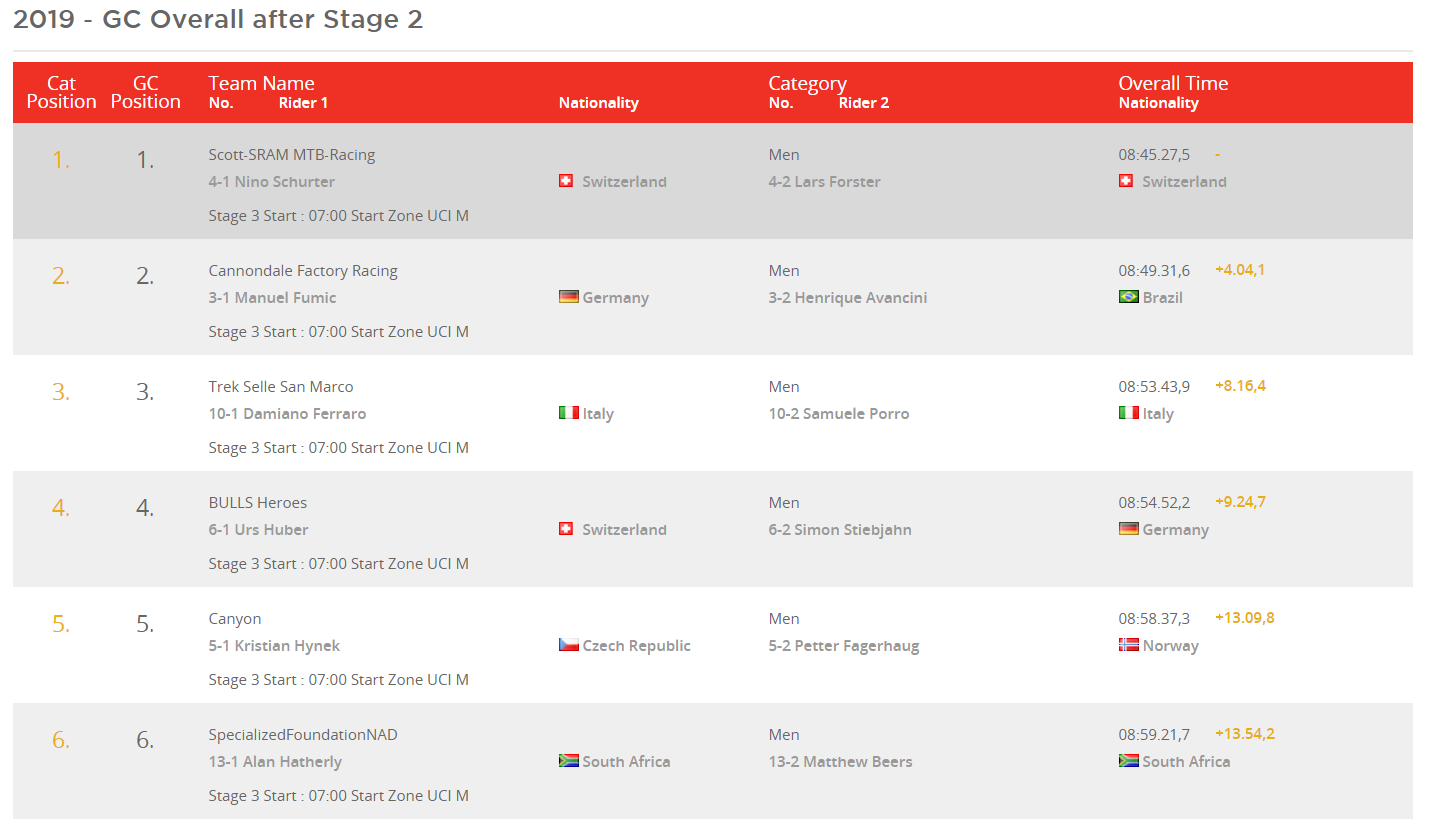
Task: Click the Swiss flag beside Nino Schurter
Action: point(566,181)
